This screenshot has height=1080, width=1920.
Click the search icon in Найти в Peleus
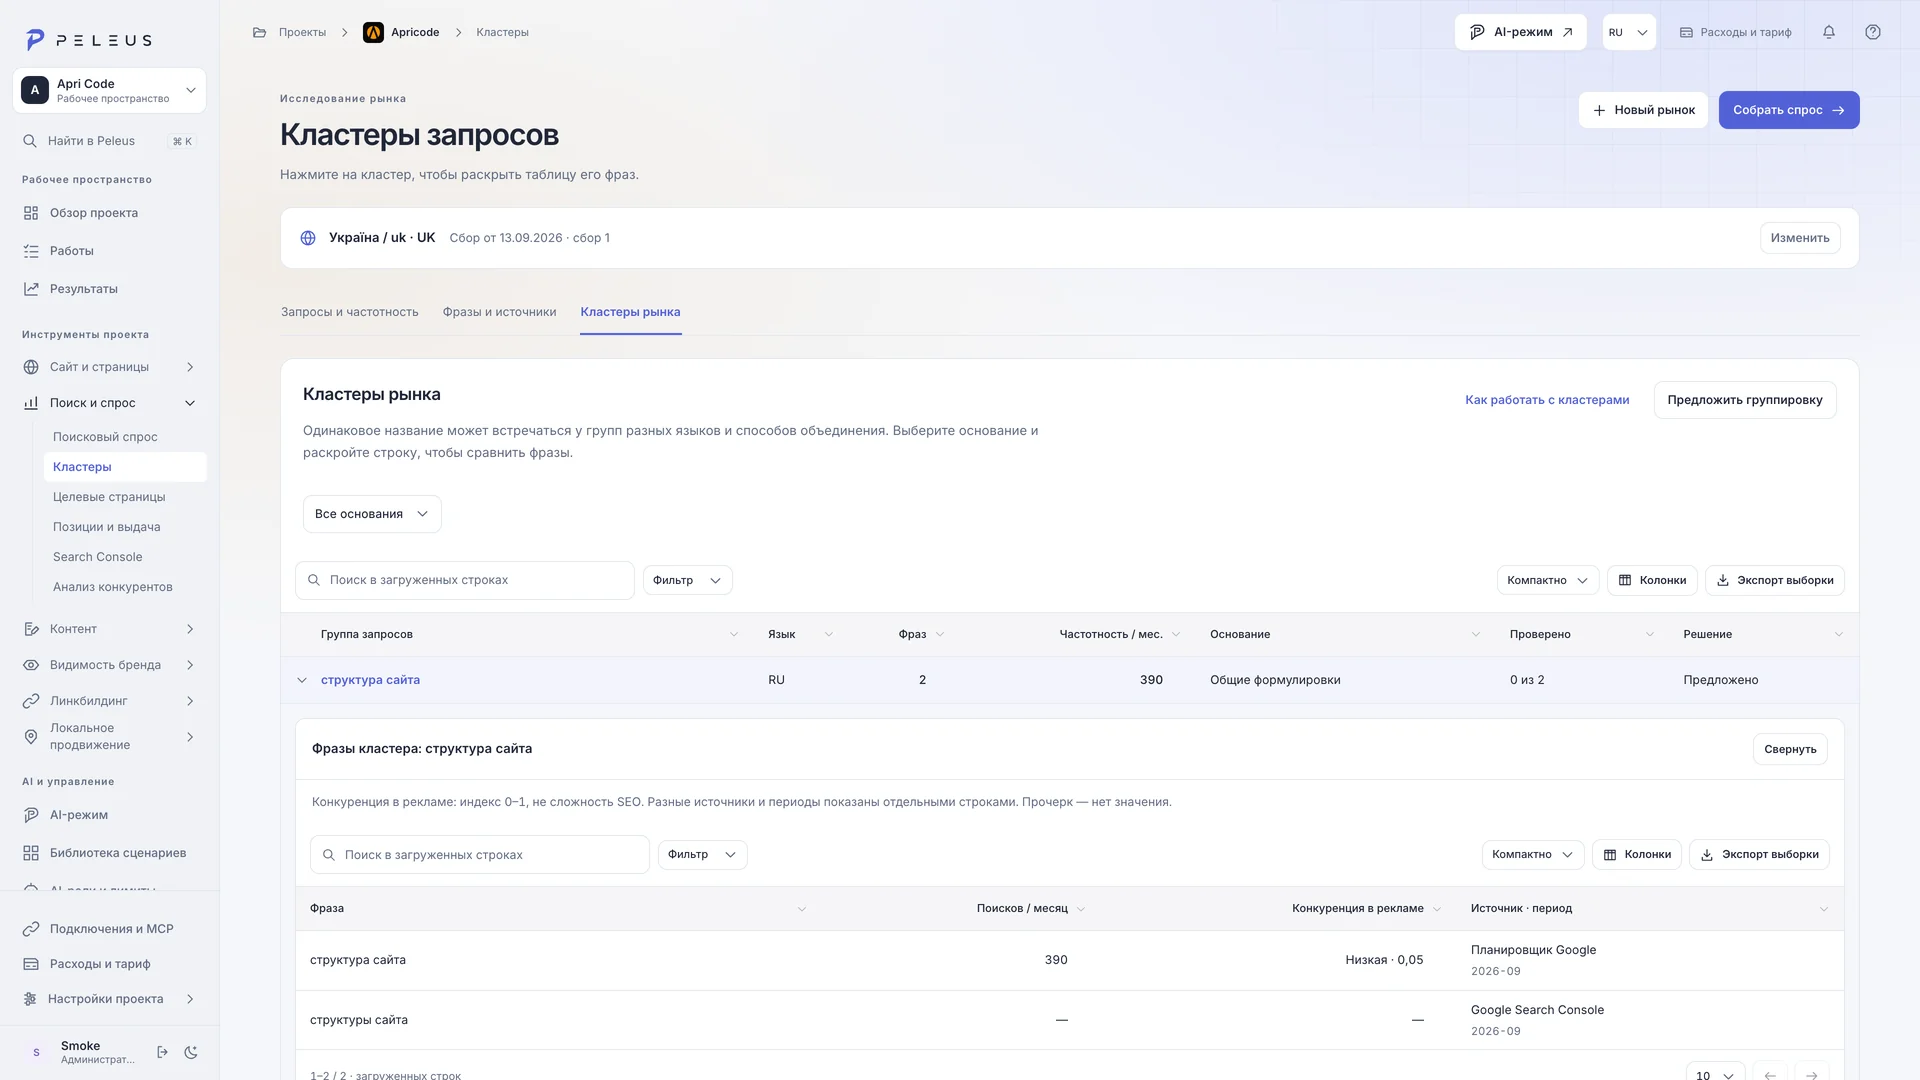tap(30, 141)
